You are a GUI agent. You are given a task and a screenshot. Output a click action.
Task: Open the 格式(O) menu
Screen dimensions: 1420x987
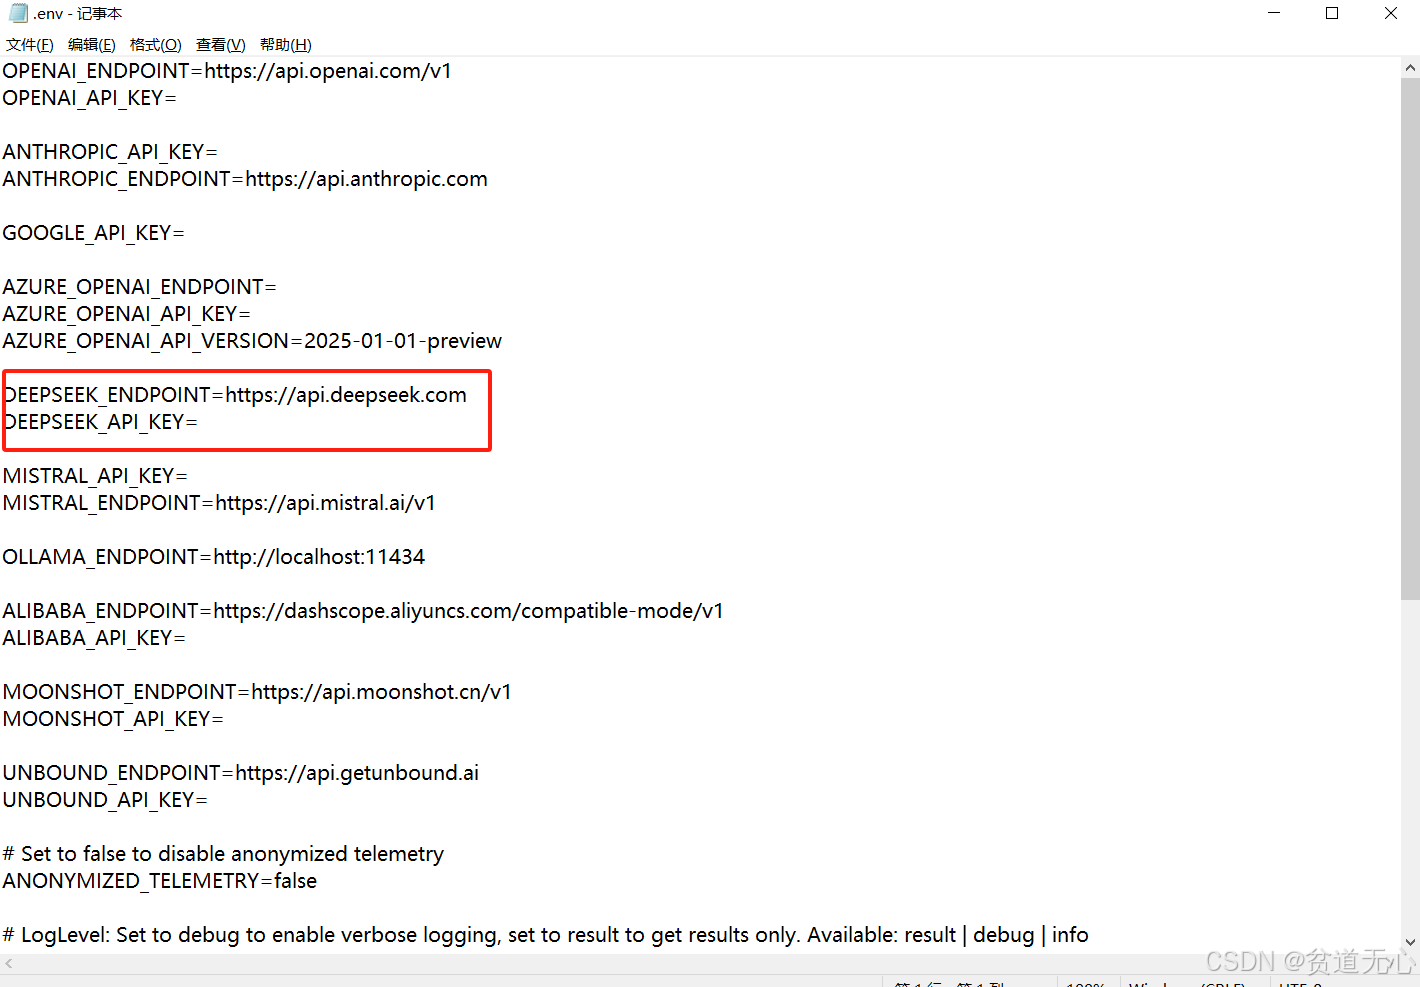click(x=155, y=45)
